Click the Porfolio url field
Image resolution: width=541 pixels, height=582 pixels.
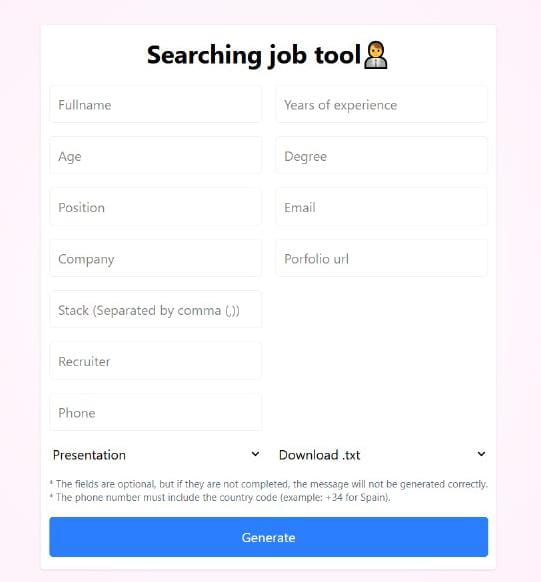[x=382, y=259]
